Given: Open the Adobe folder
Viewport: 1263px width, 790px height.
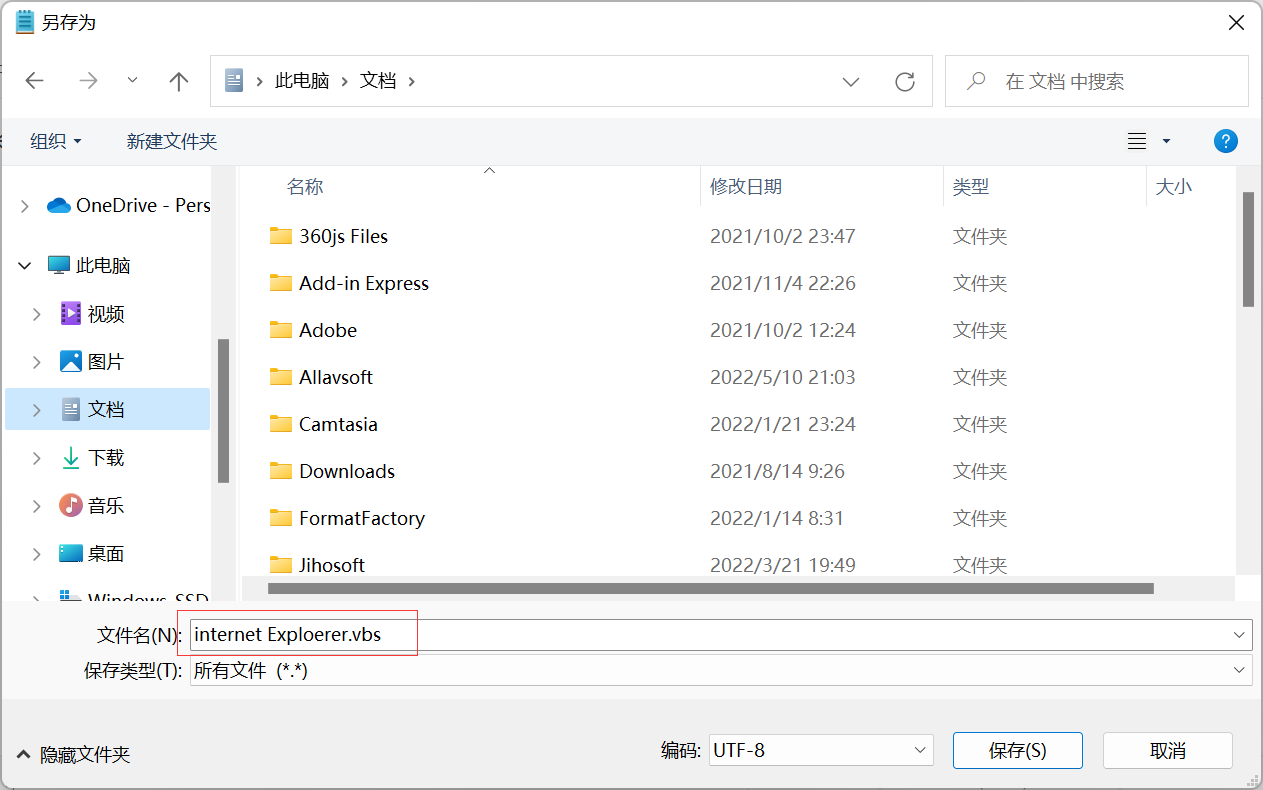Looking at the screenshot, I should point(327,330).
